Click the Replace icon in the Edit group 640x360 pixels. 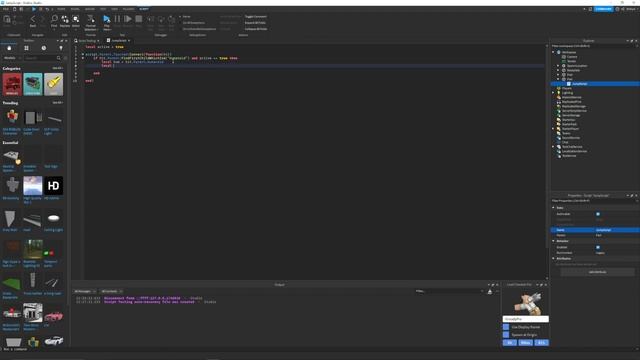coord(65,19)
